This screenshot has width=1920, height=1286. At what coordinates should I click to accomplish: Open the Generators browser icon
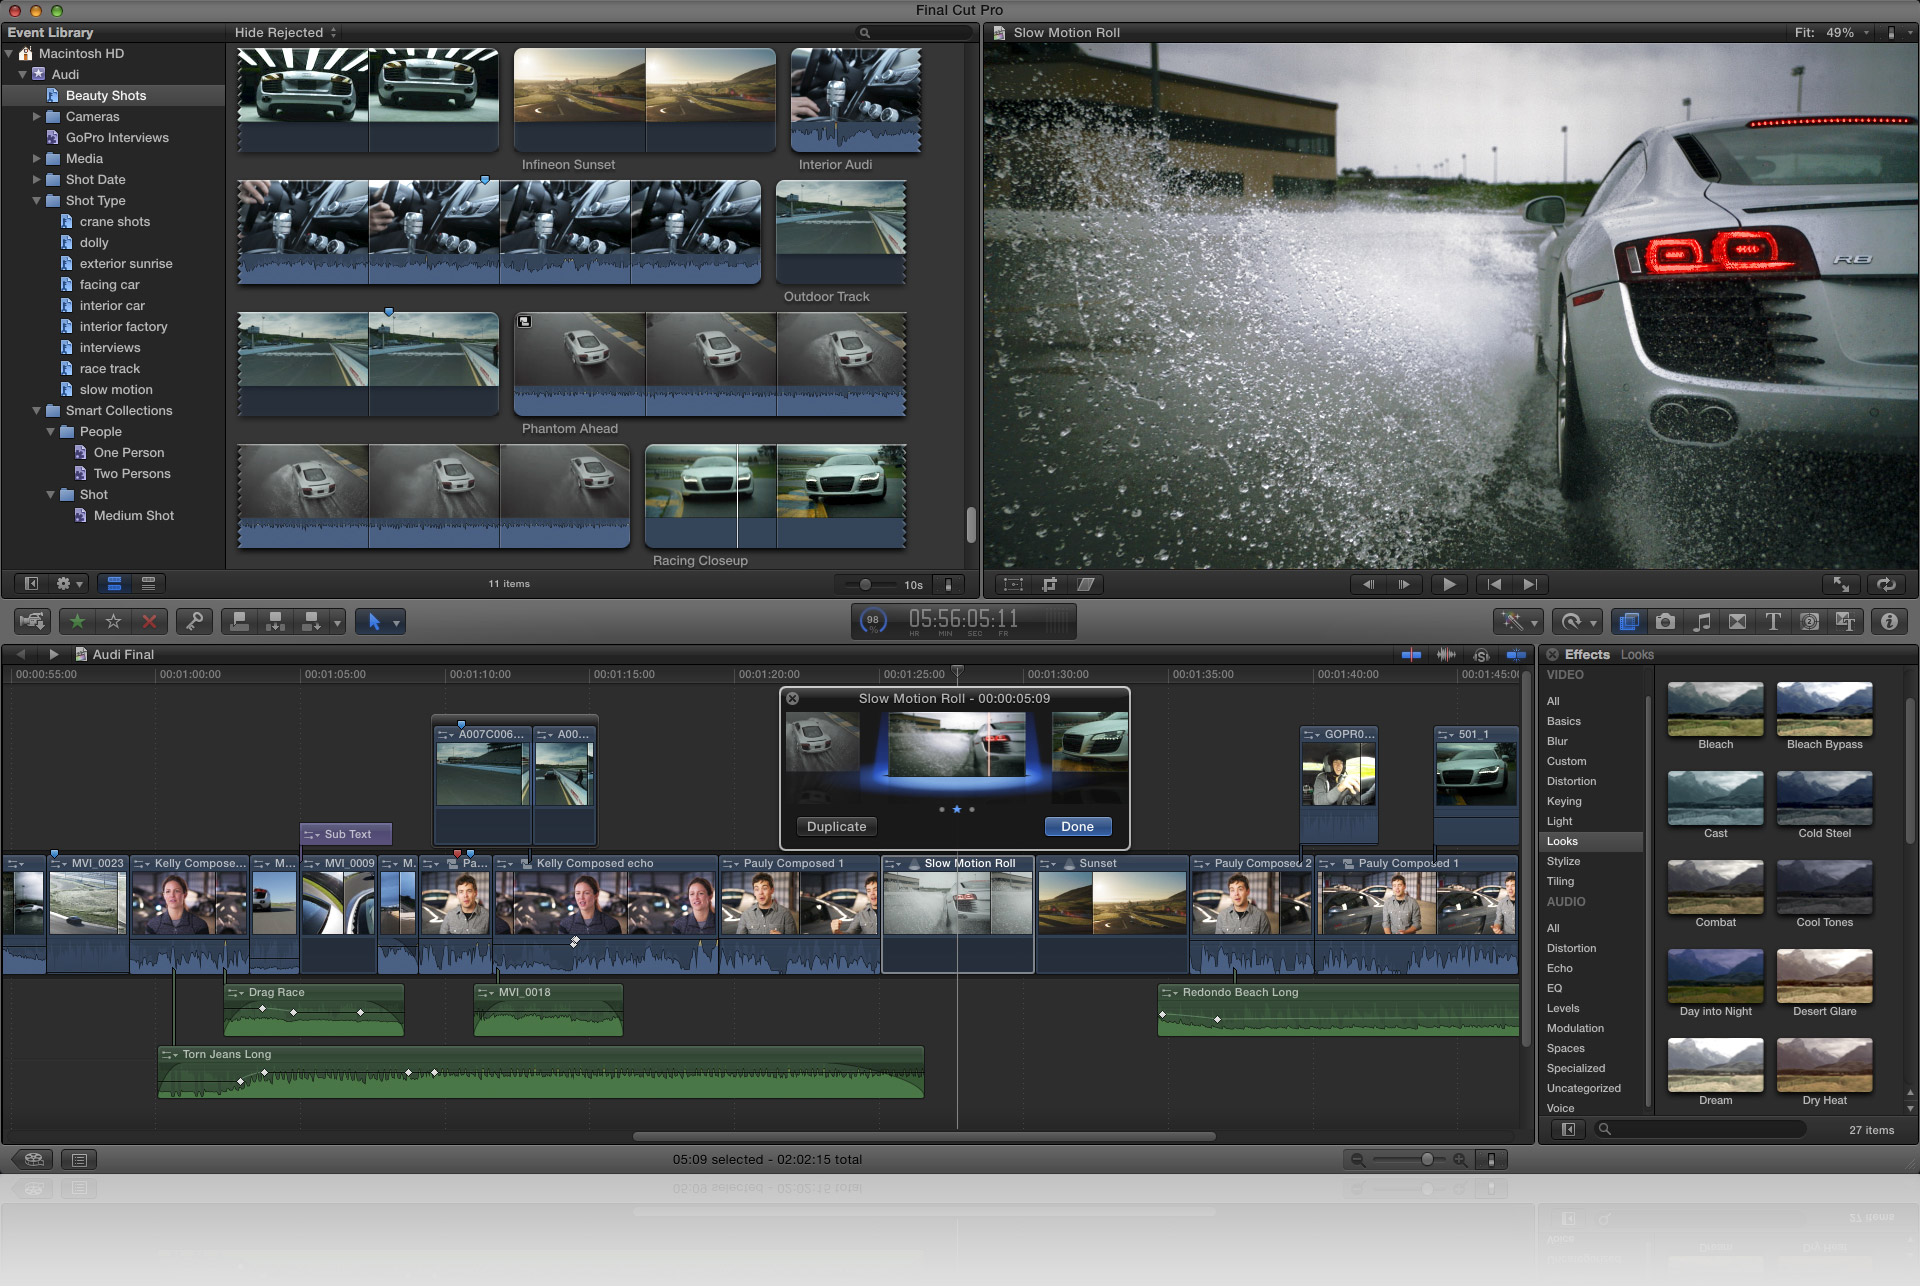click(x=1809, y=621)
